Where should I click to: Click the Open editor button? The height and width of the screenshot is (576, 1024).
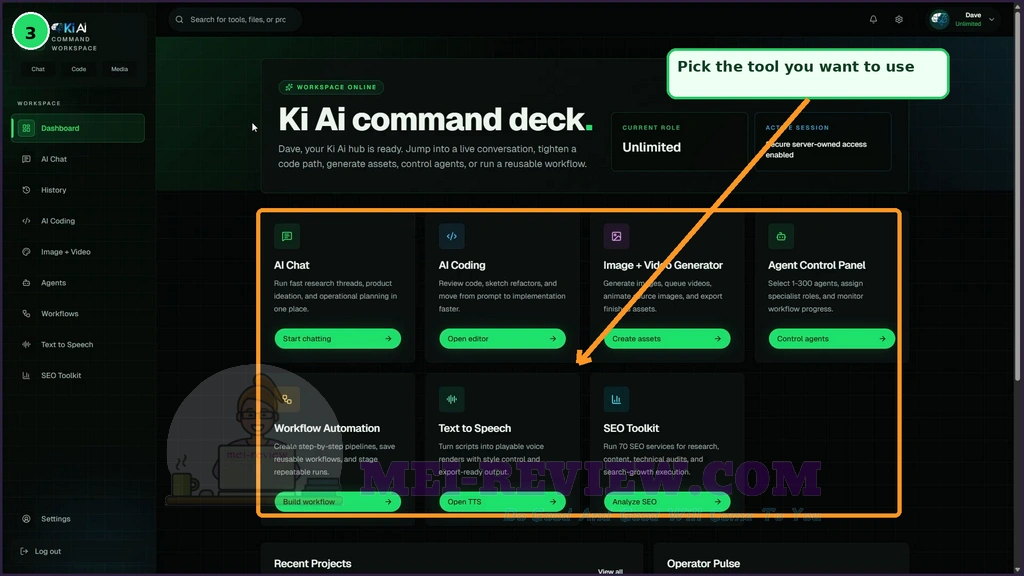click(x=502, y=338)
